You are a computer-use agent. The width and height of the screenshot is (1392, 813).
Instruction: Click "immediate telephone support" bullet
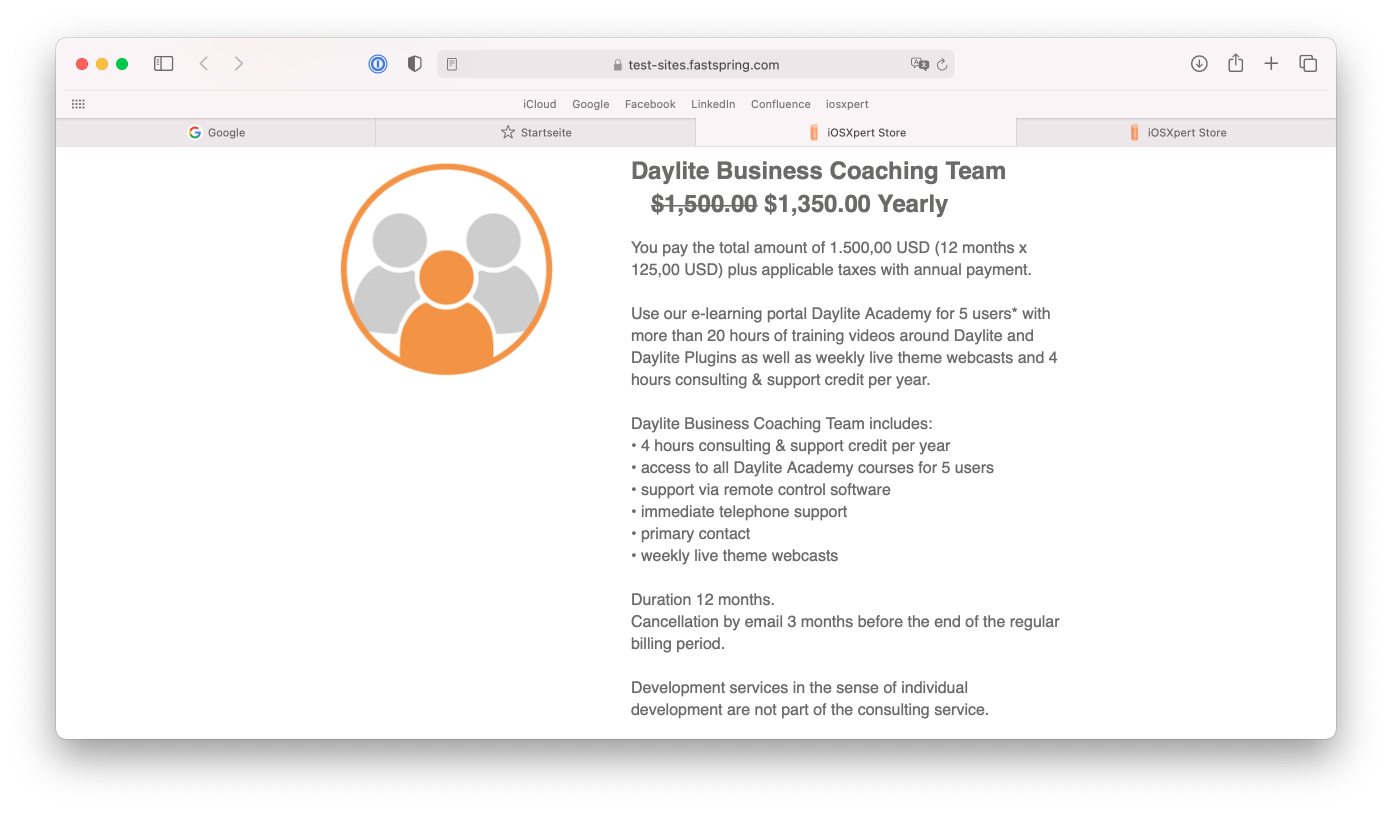pyautogui.click(x=739, y=512)
